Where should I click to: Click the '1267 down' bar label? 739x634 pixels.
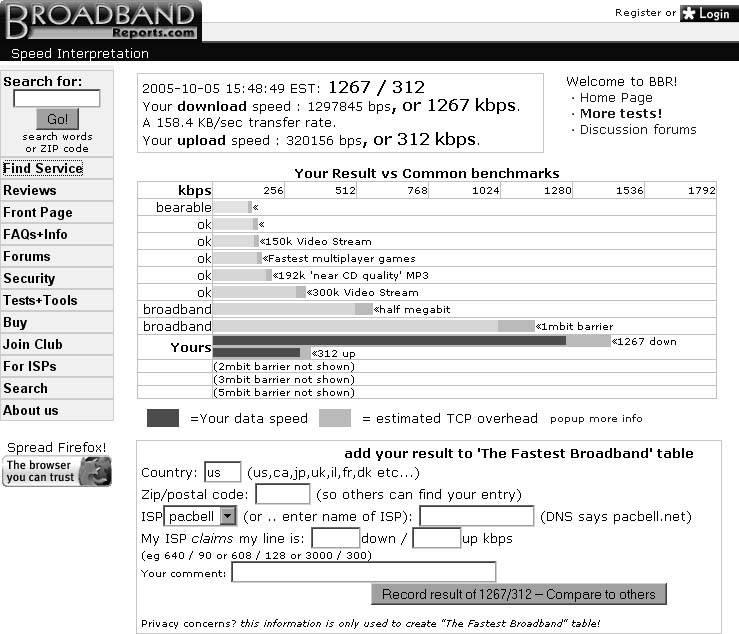[x=644, y=341]
